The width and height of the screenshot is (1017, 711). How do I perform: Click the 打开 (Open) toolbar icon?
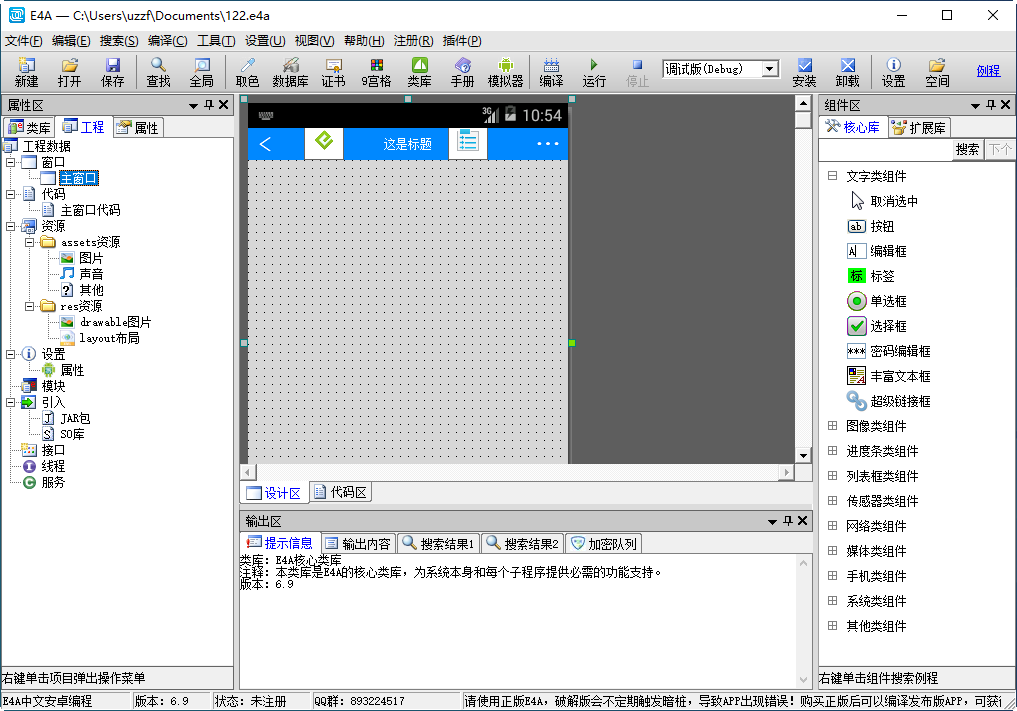tap(69, 71)
